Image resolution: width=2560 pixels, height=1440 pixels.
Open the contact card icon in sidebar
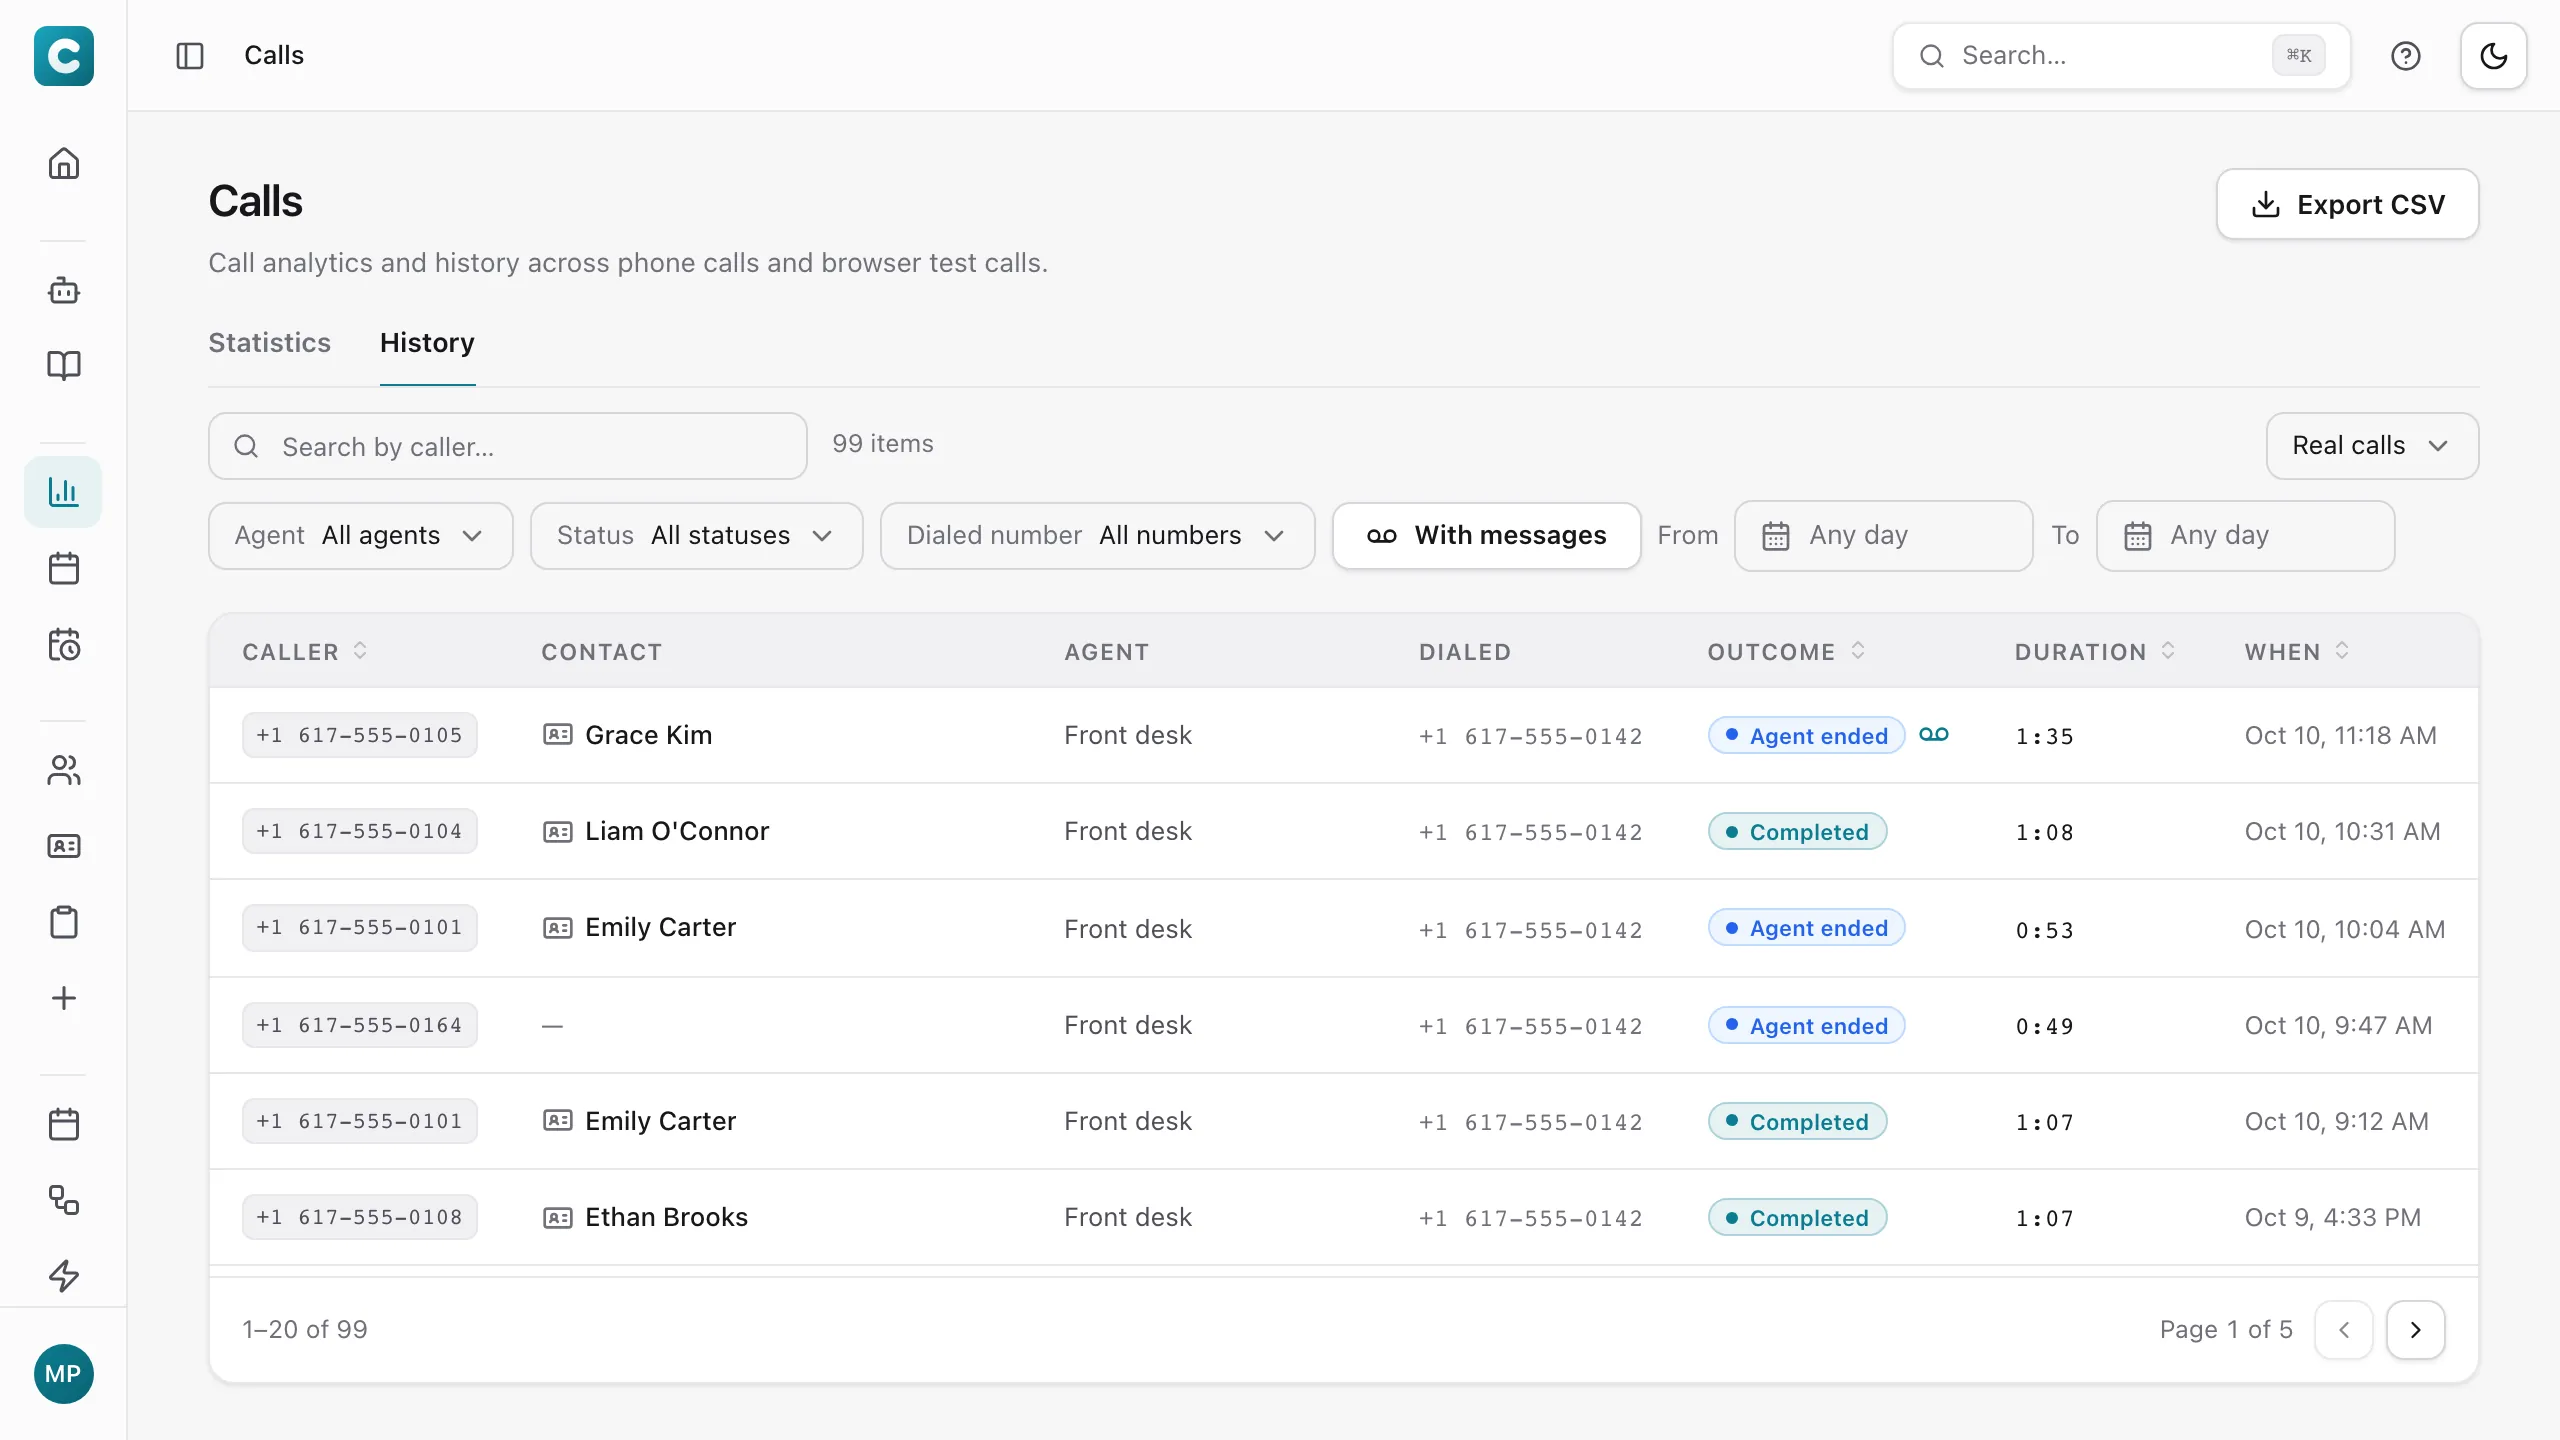(64, 846)
